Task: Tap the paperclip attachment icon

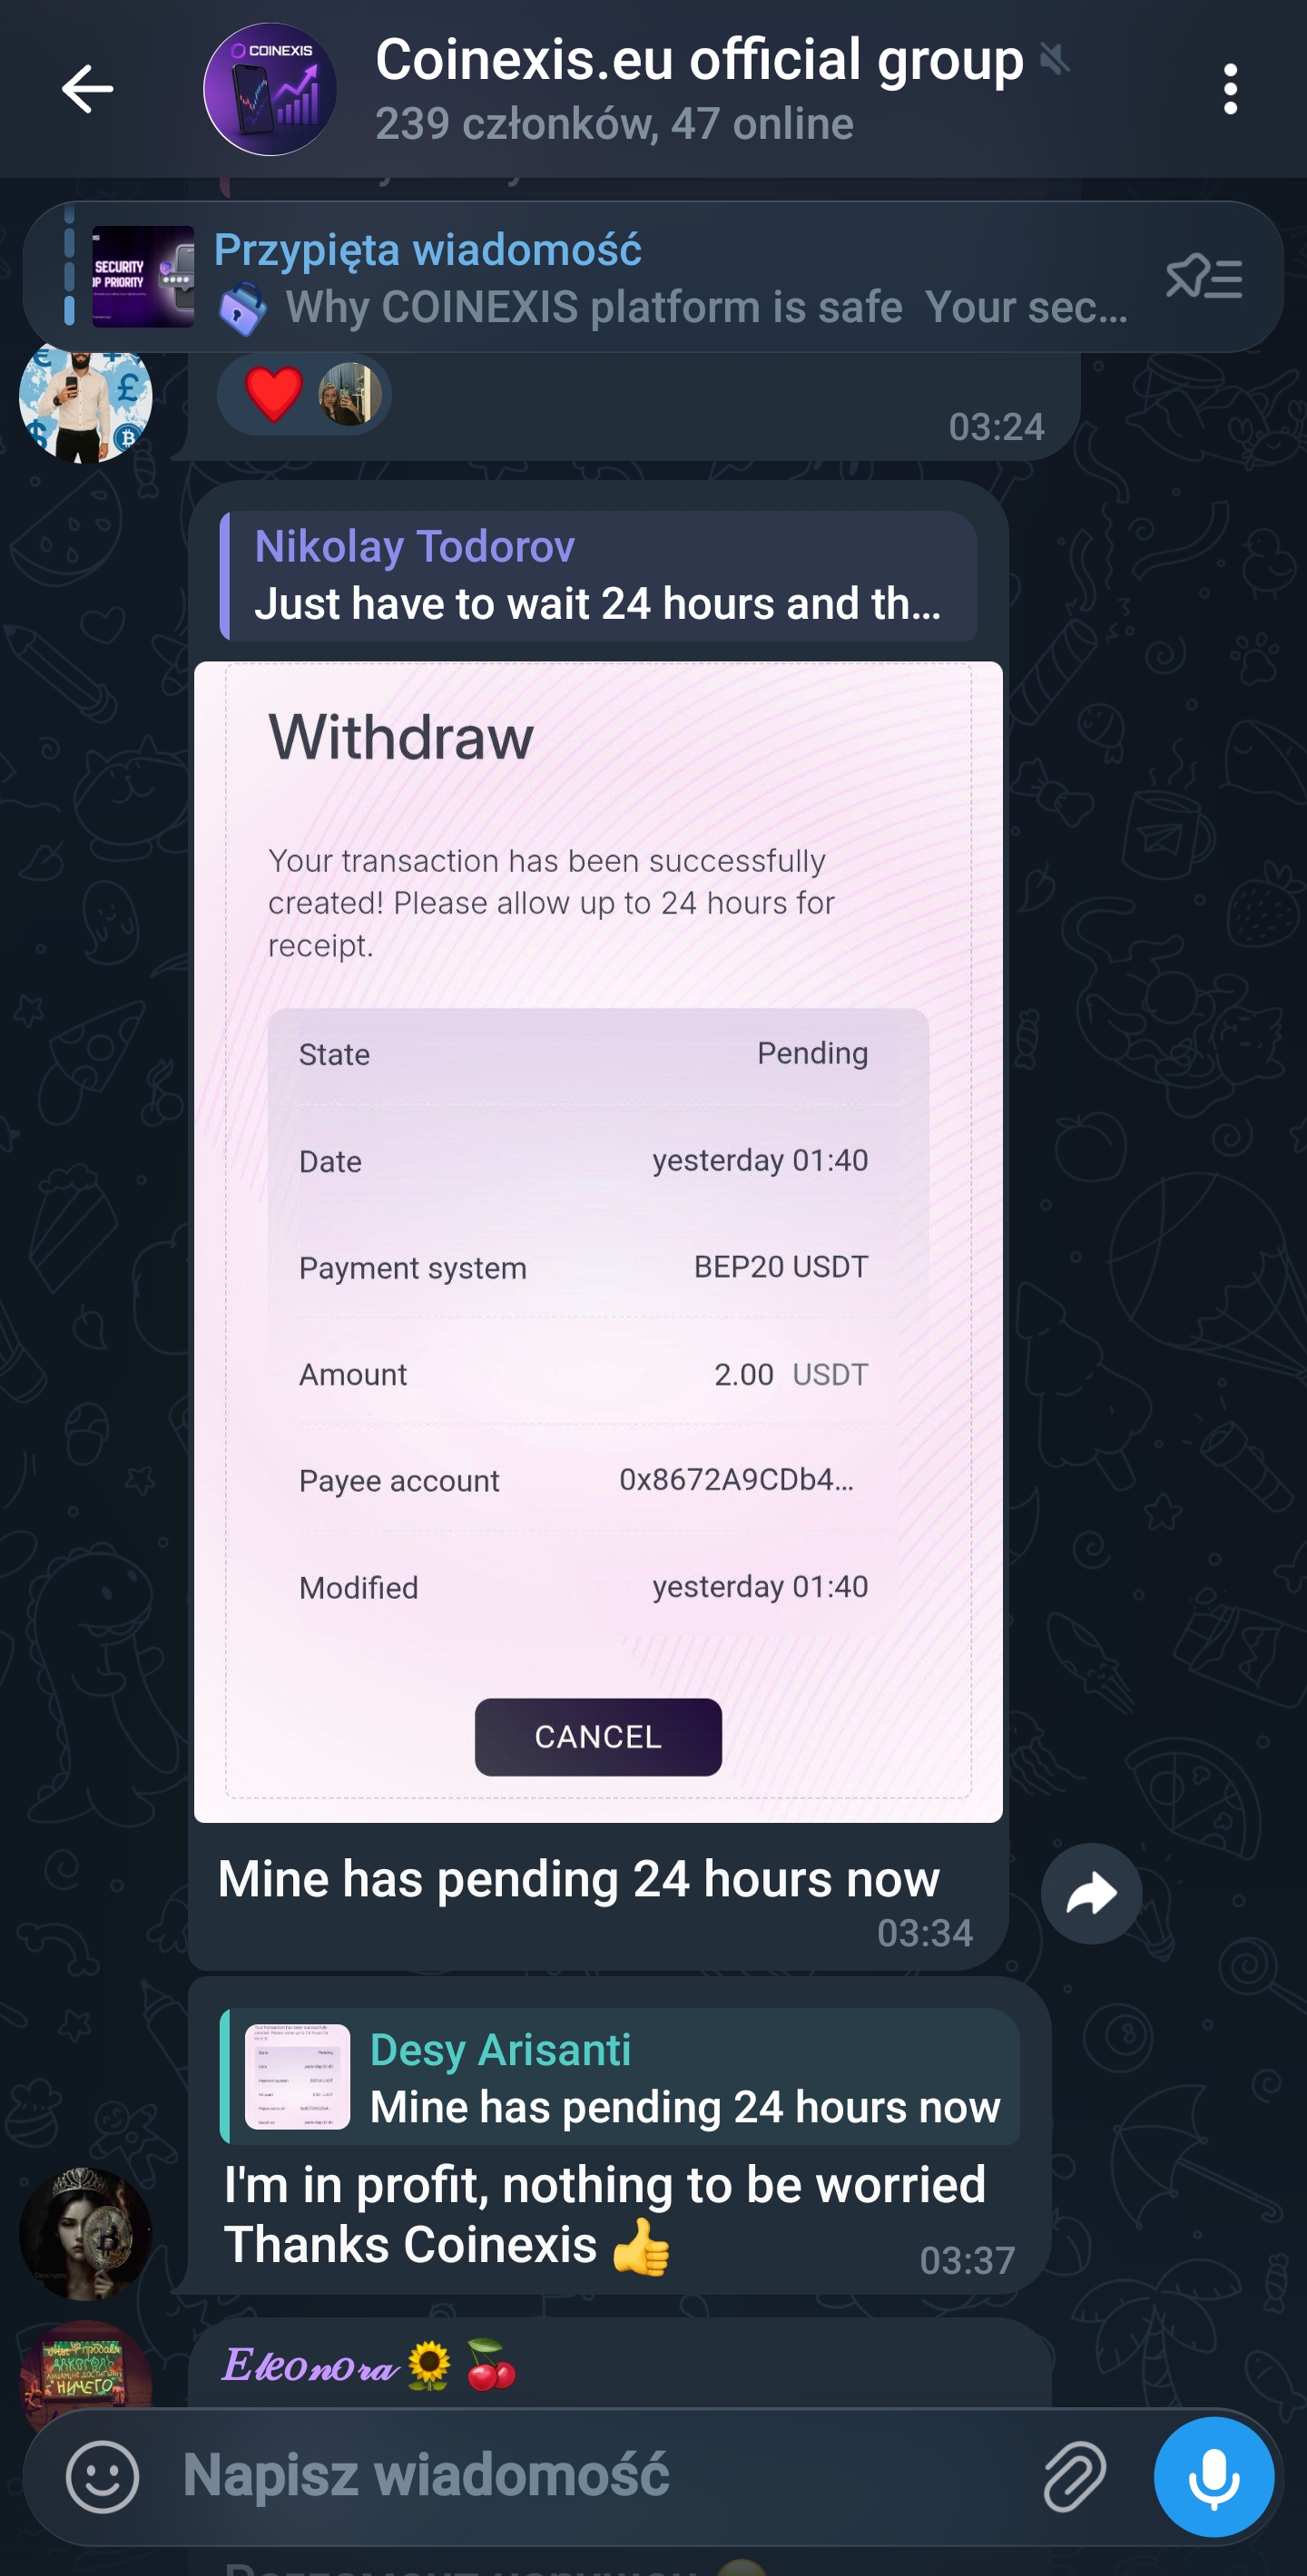Action: tap(1075, 2476)
